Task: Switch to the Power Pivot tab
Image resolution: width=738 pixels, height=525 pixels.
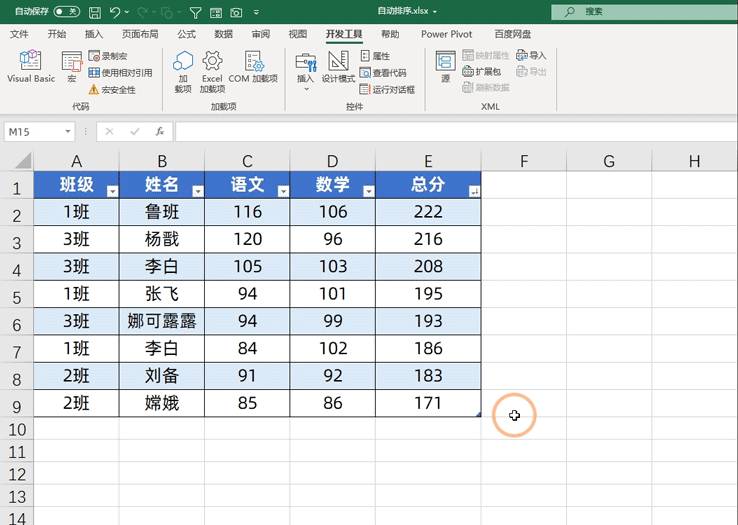Action: pos(446,34)
